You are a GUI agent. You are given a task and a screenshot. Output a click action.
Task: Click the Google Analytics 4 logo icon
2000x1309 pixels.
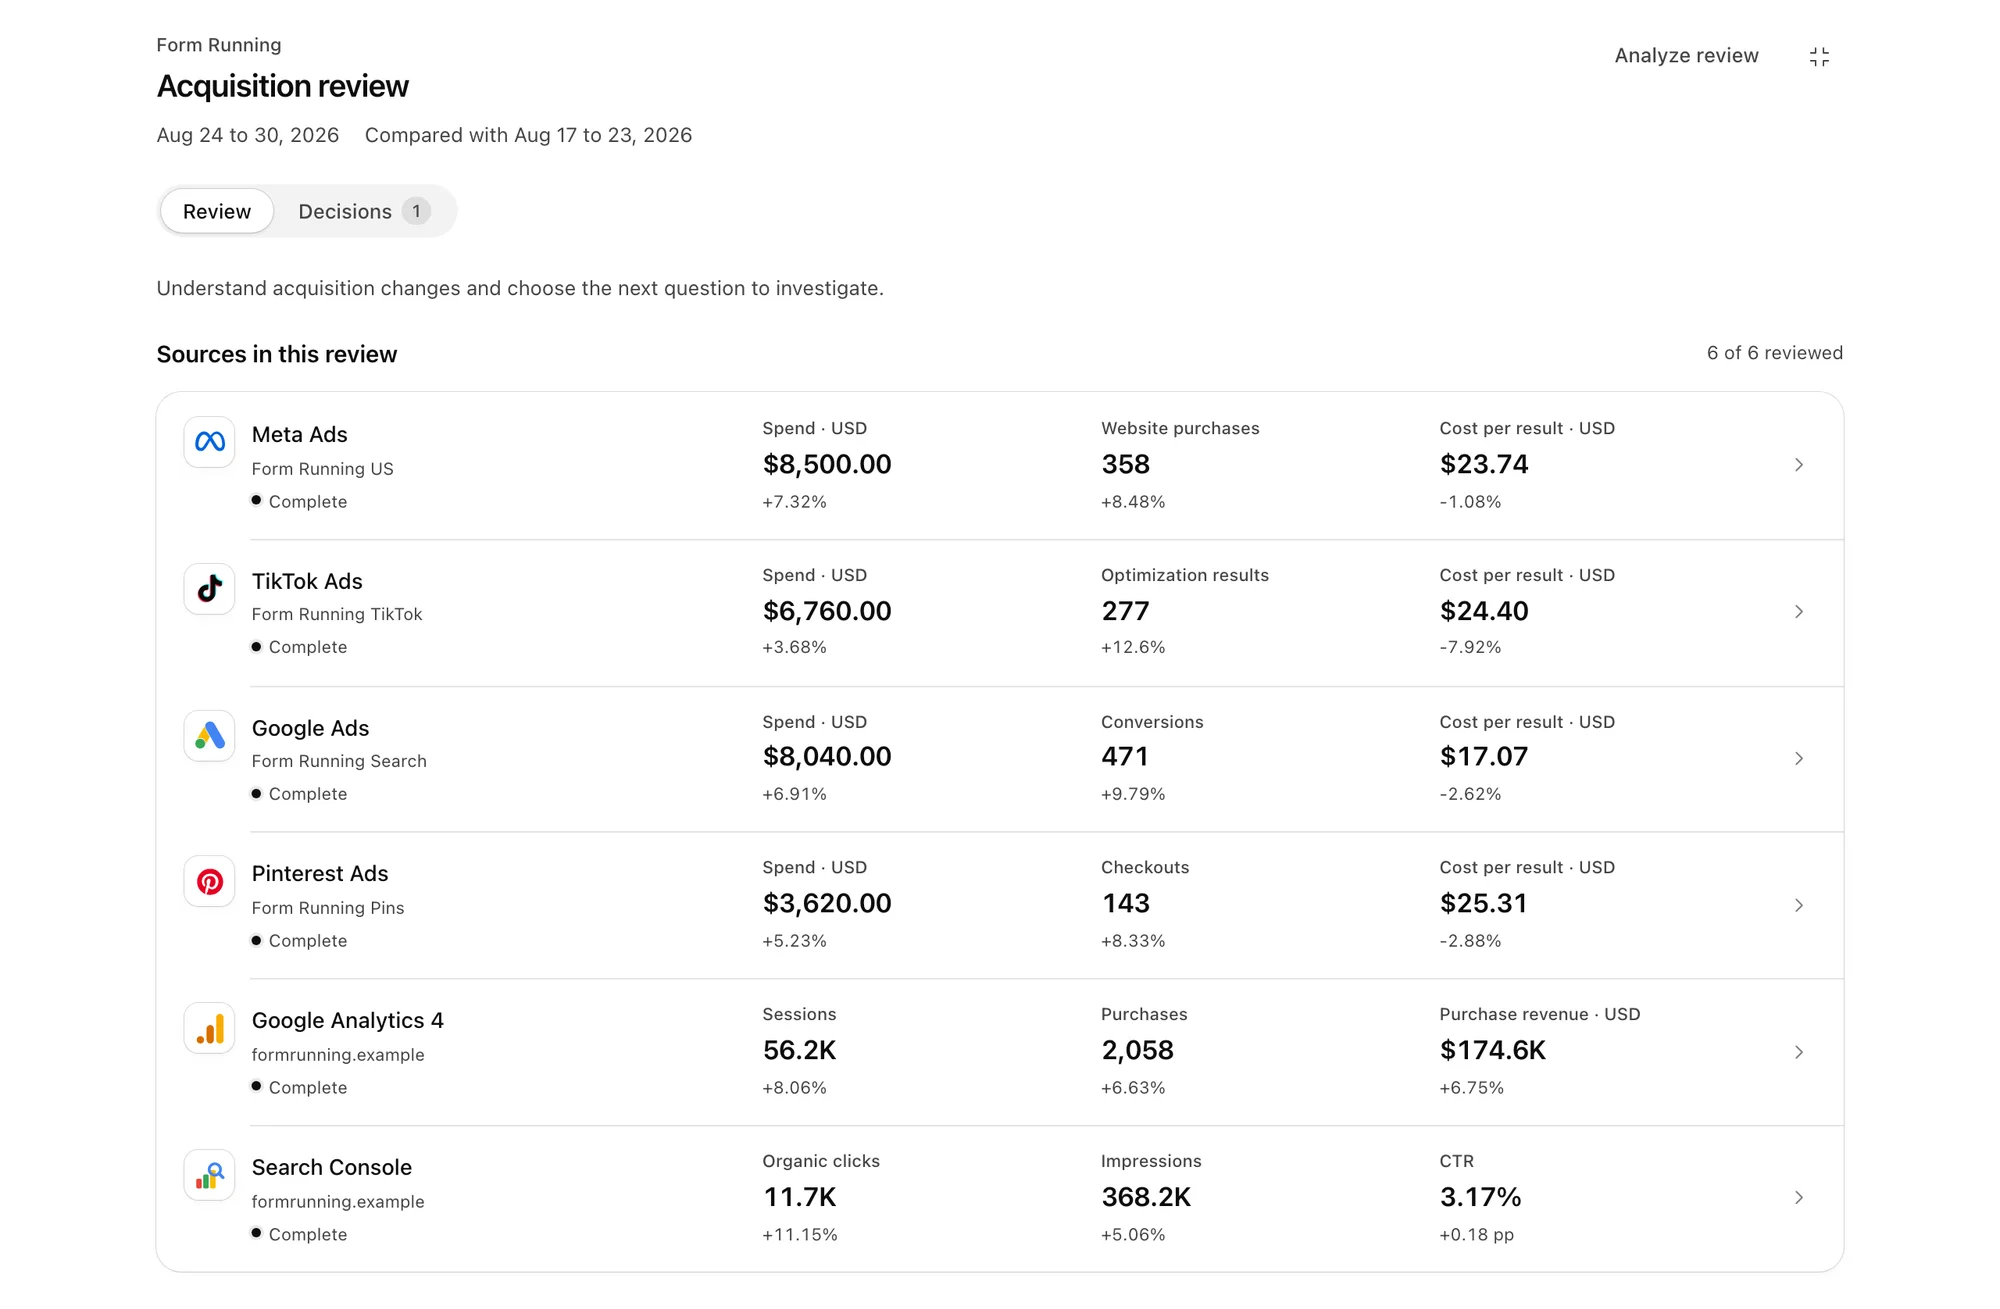[x=209, y=1029]
